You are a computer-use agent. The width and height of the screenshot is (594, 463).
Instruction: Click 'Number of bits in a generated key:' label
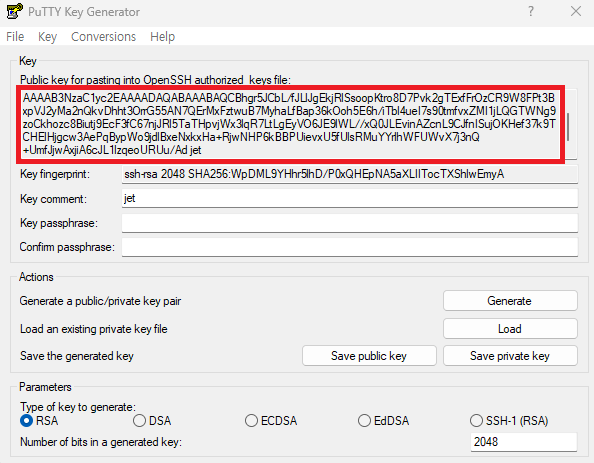tap(101, 442)
